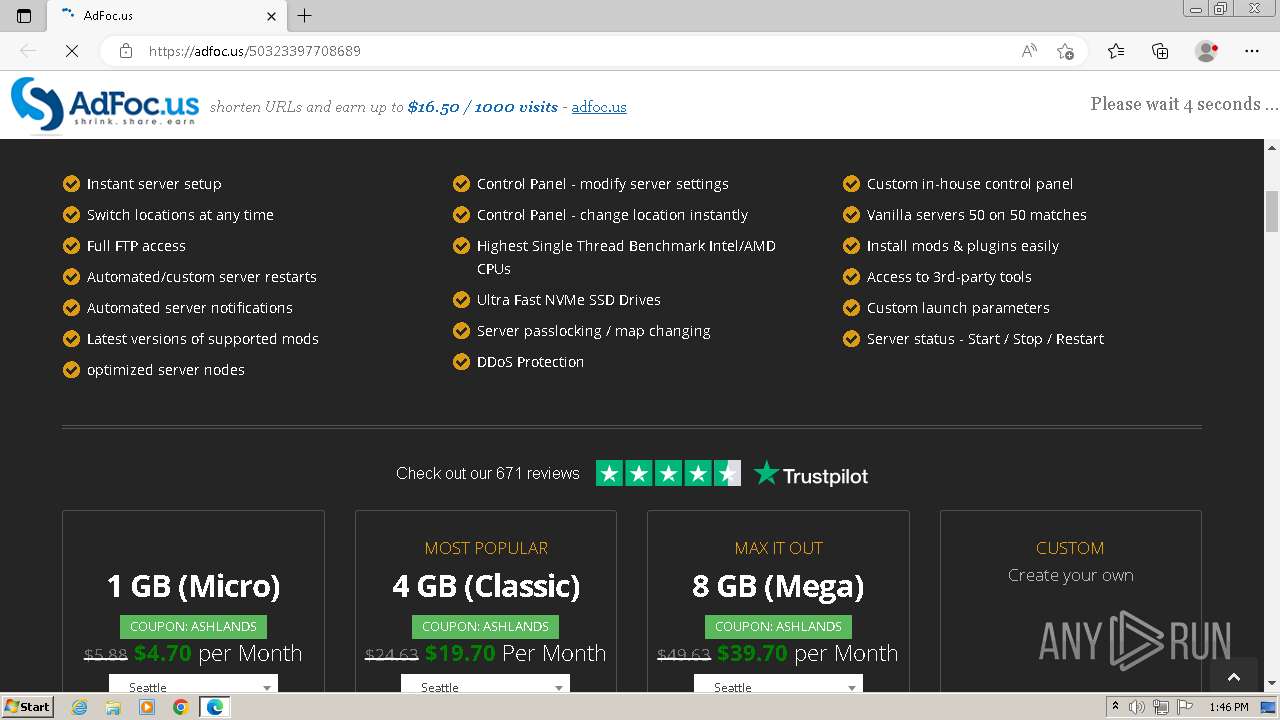The image size is (1280, 720).
Task: Click Instant server setup feature text
Action: 154,184
